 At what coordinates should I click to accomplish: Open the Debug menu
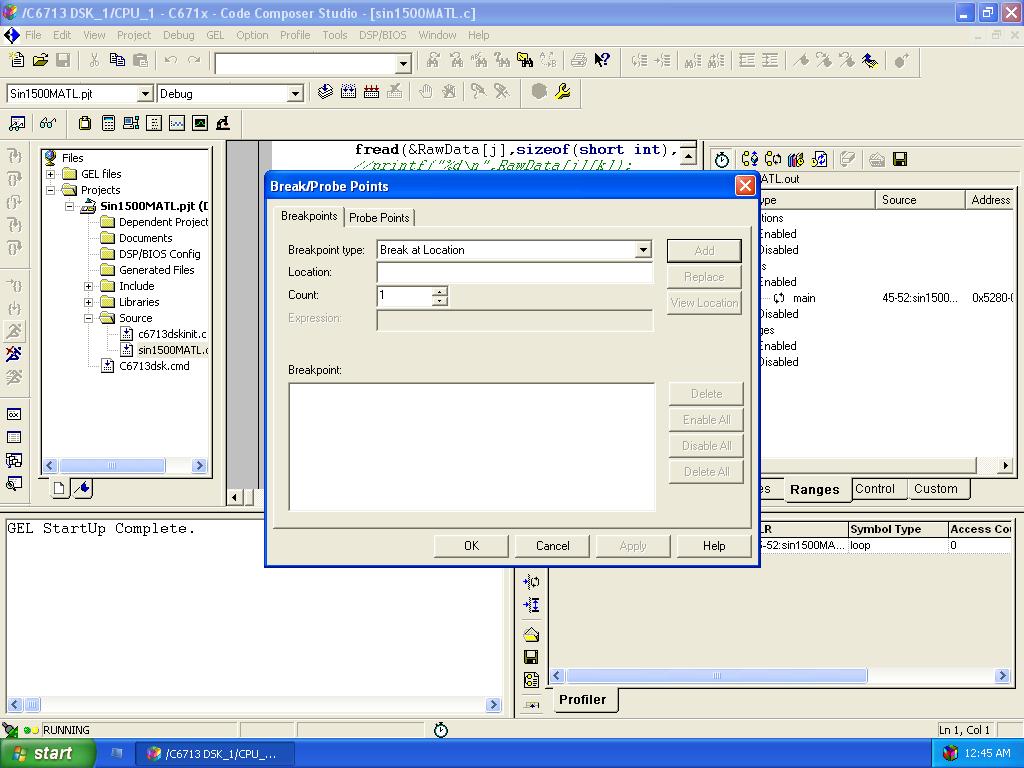coord(178,35)
